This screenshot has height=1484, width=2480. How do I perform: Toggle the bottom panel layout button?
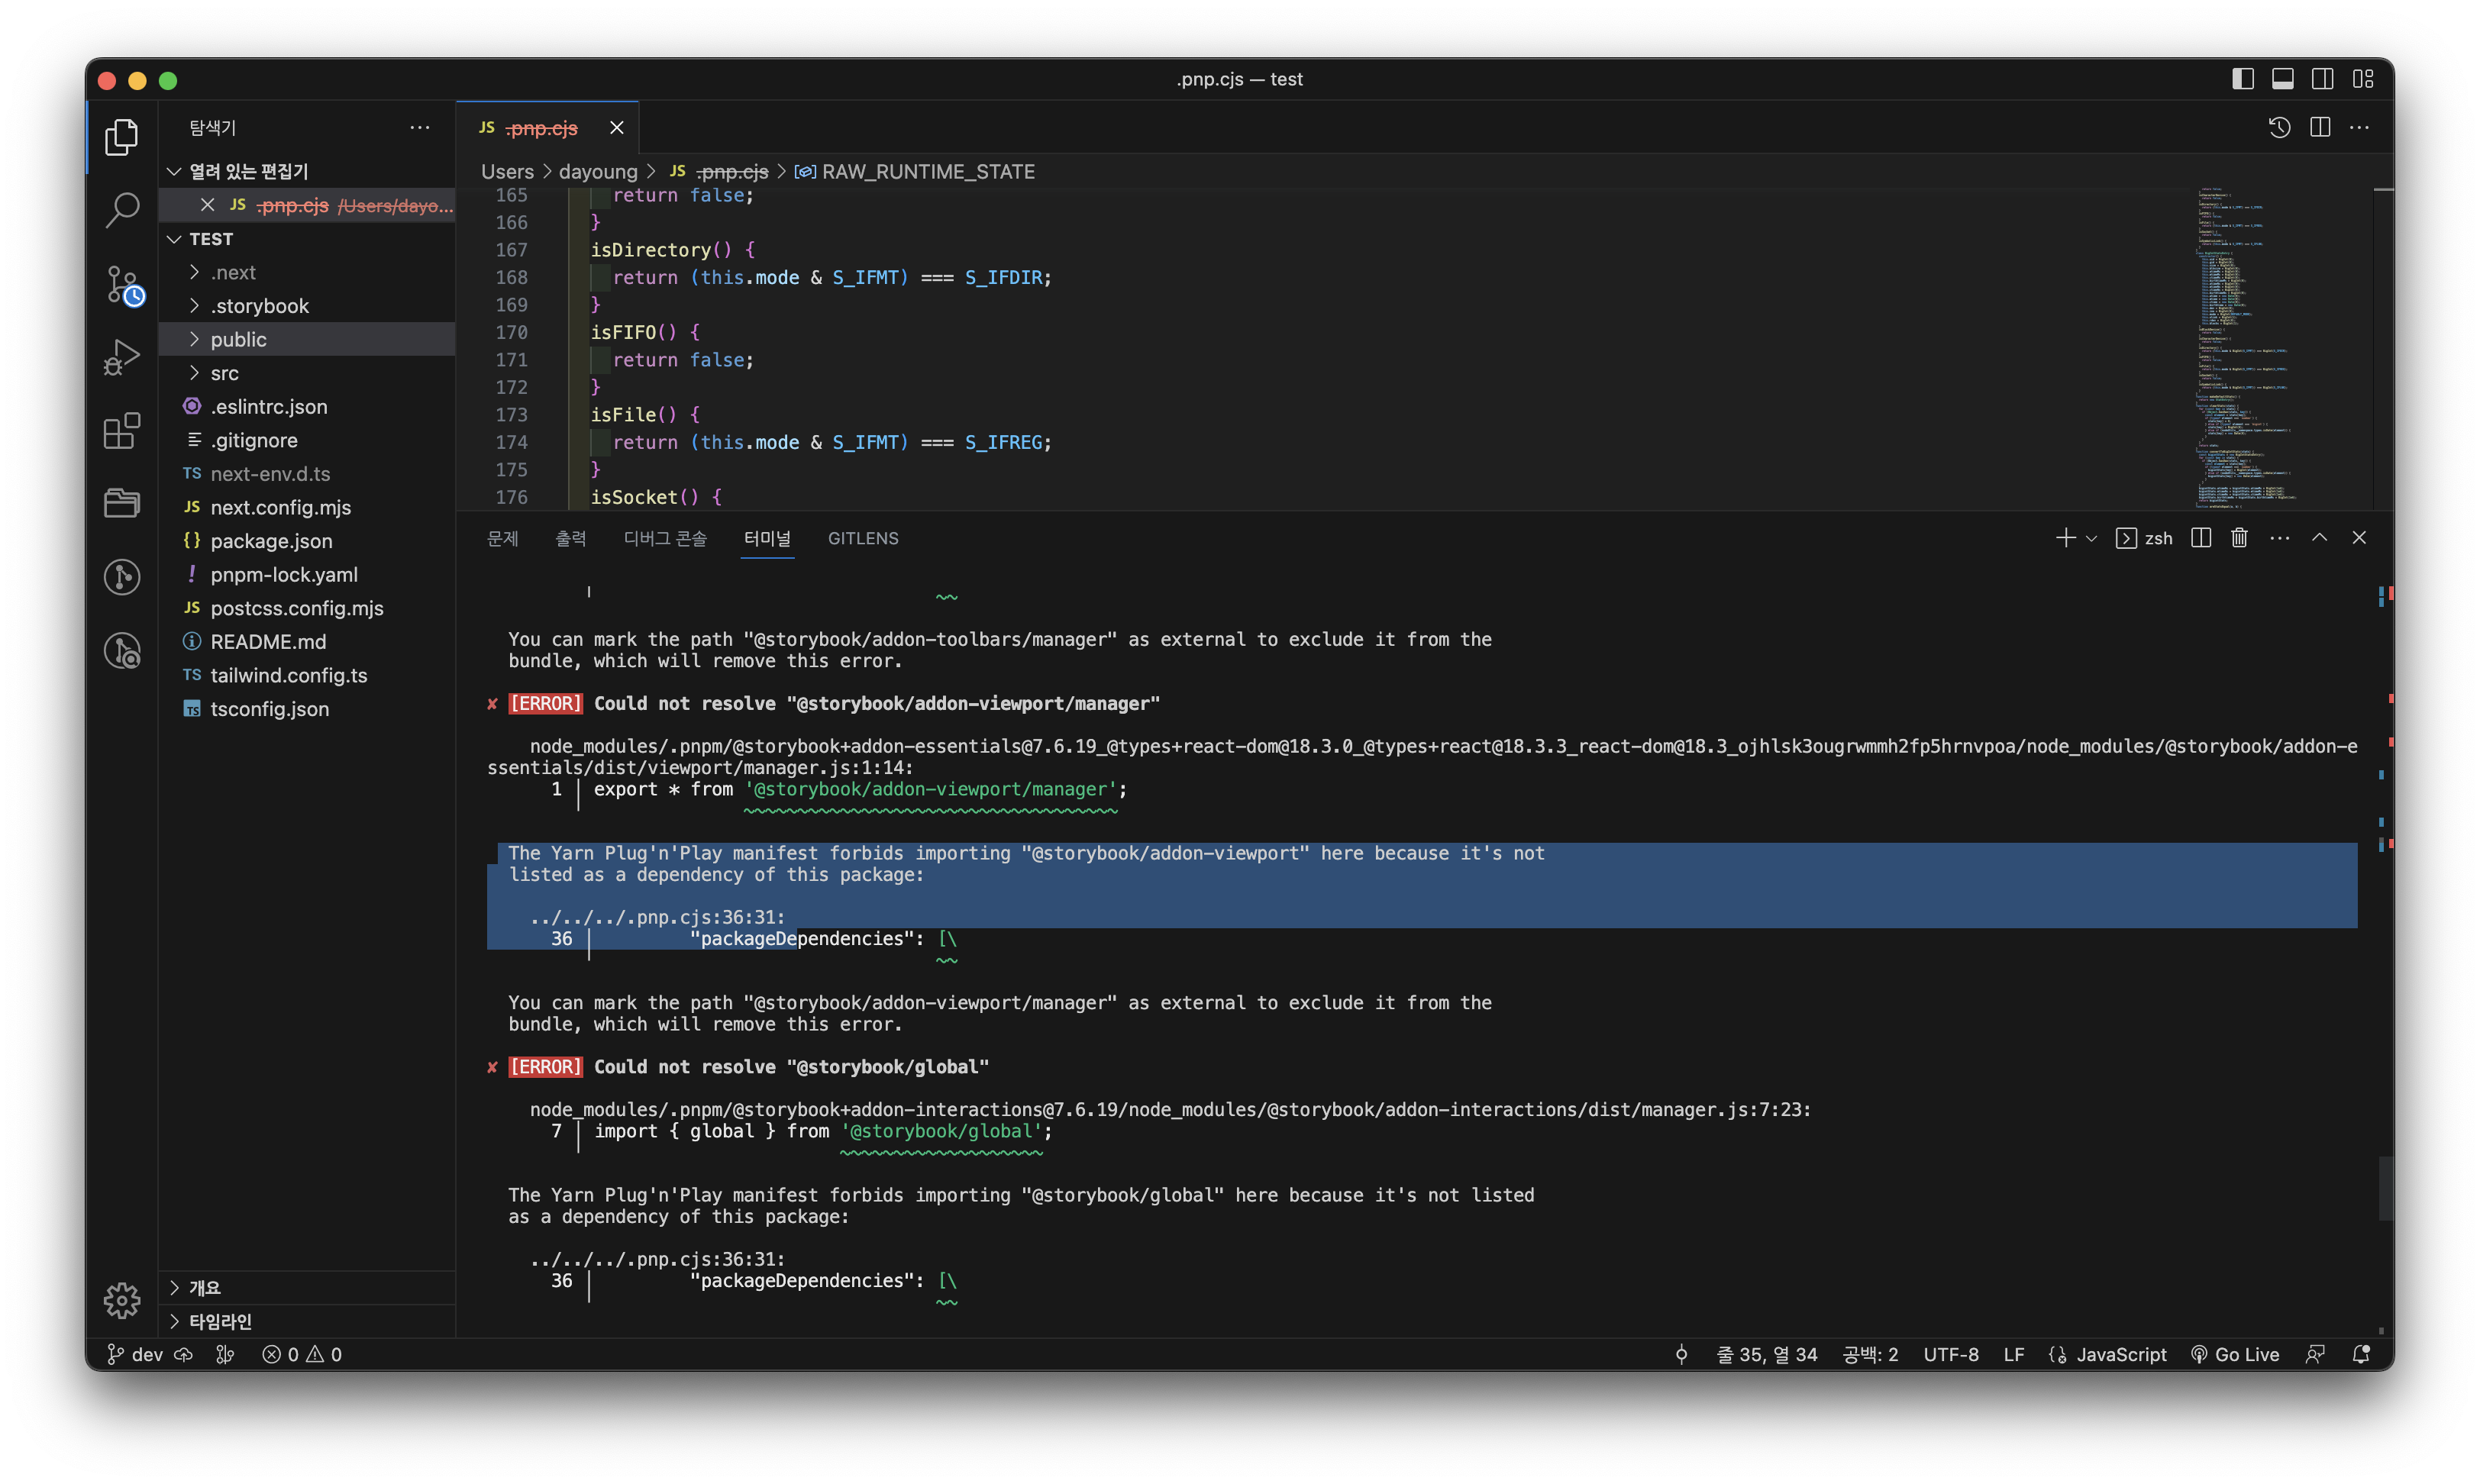[2282, 79]
